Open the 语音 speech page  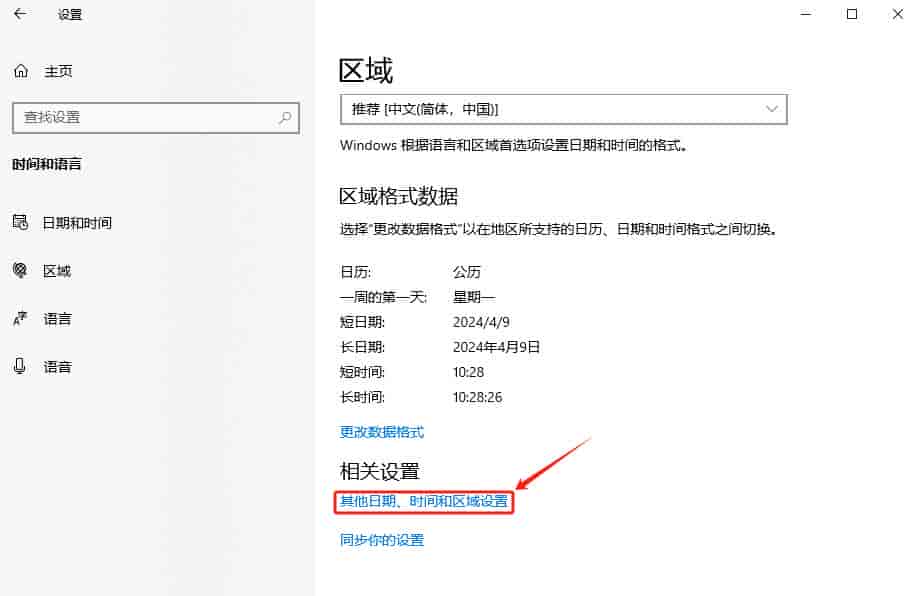coord(57,367)
